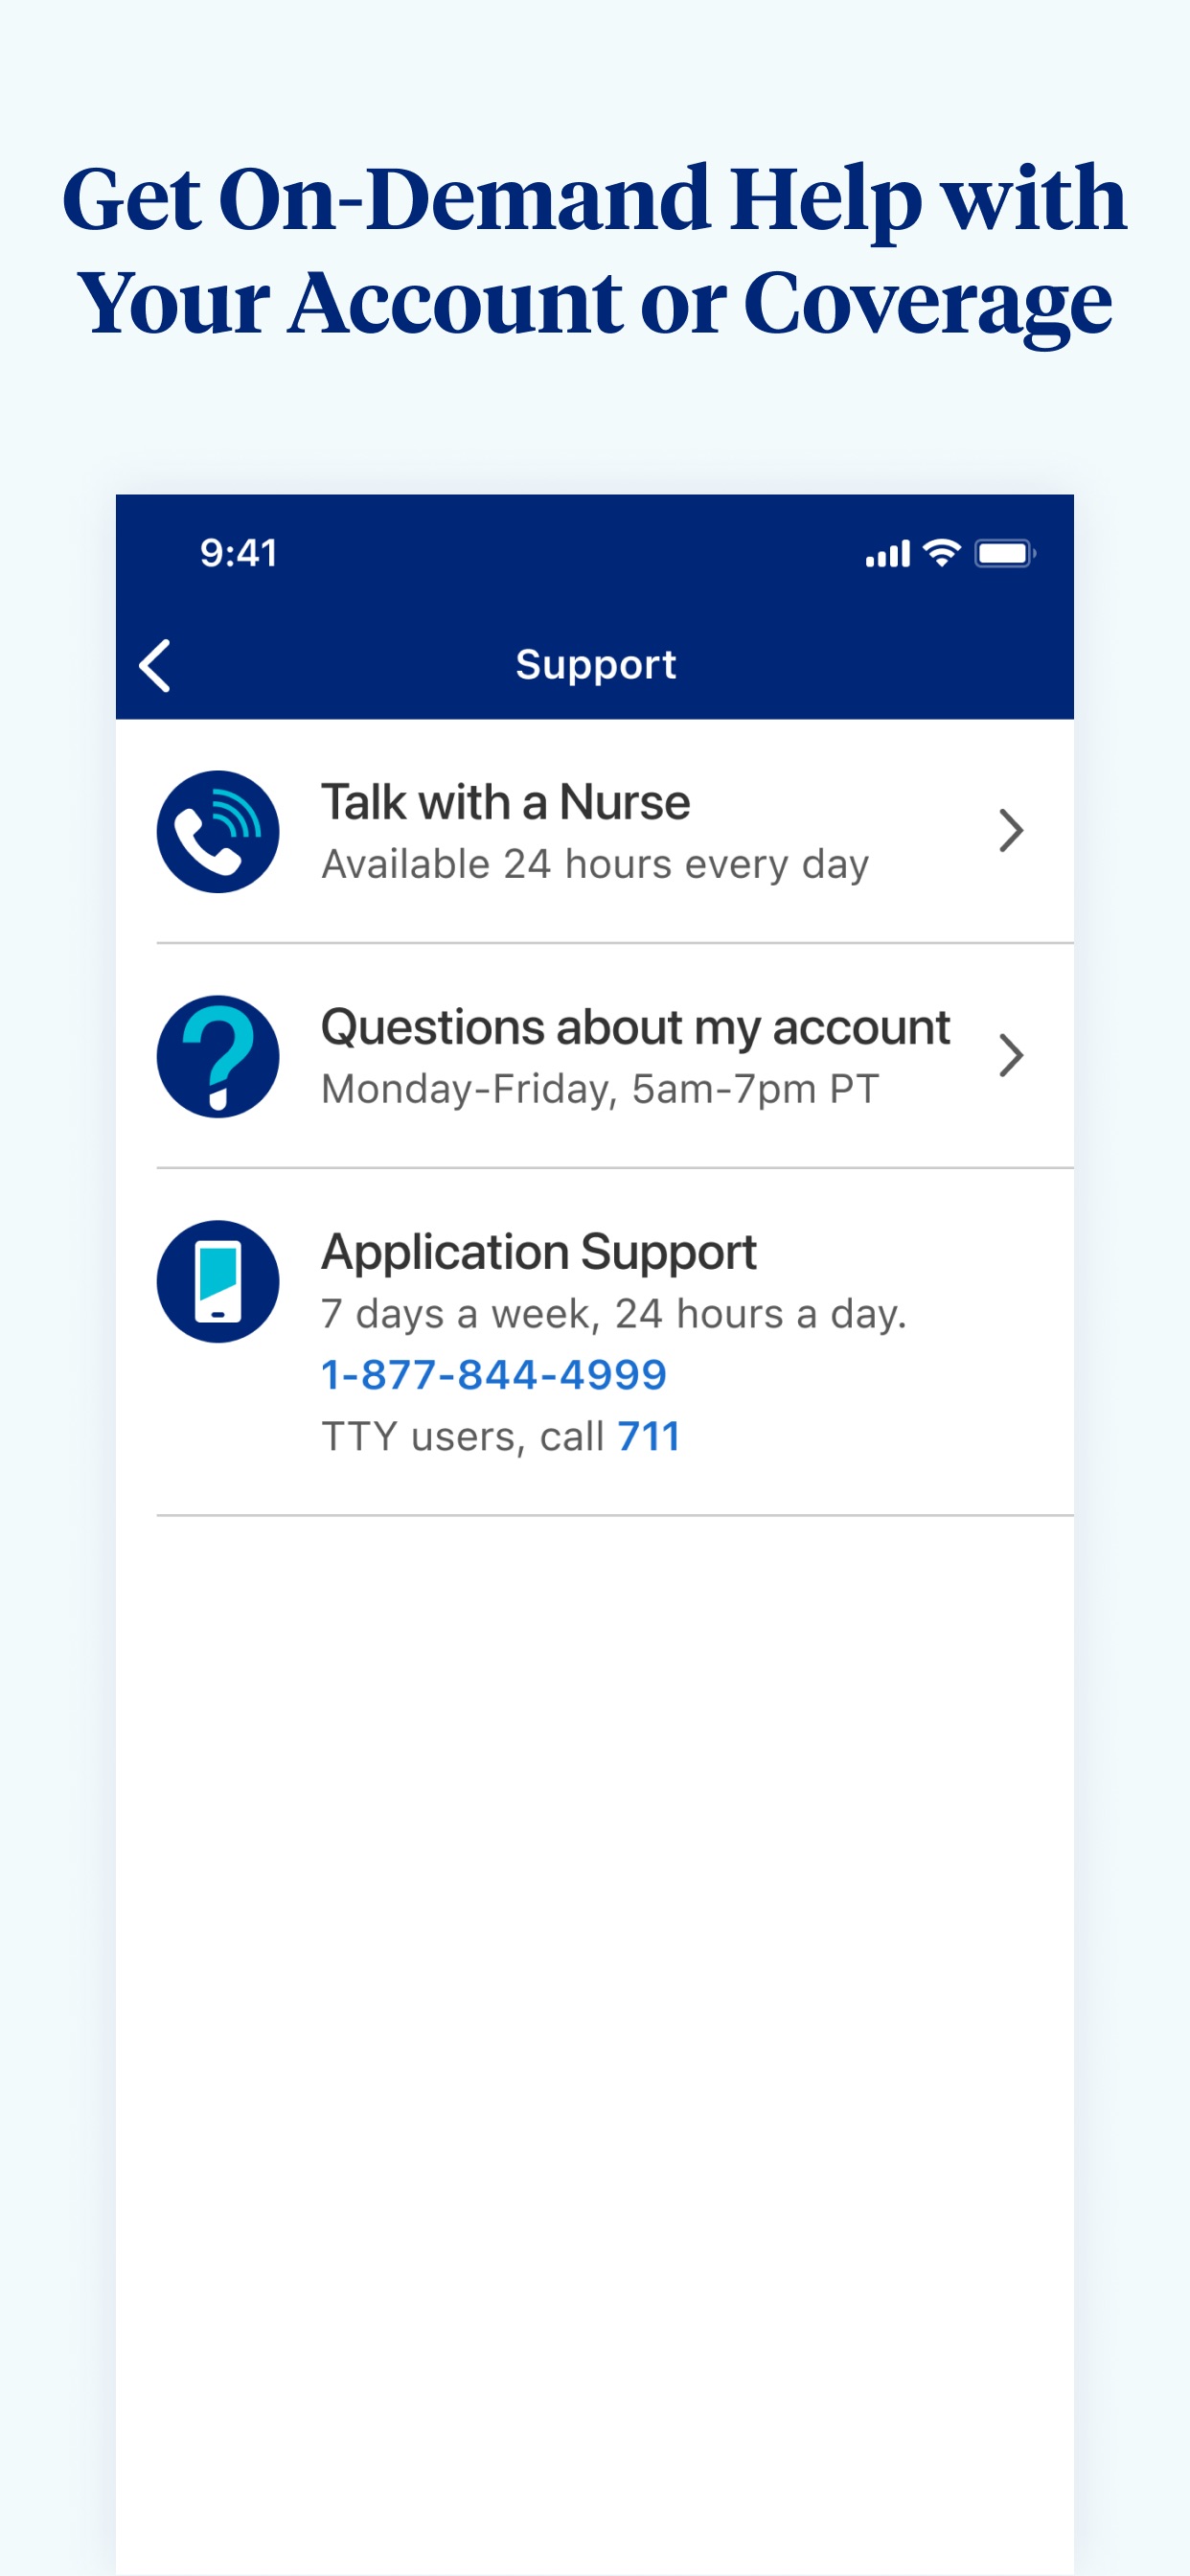Call the 711 TTY number link
Screen dimensions: 1190x2576
click(649, 1437)
